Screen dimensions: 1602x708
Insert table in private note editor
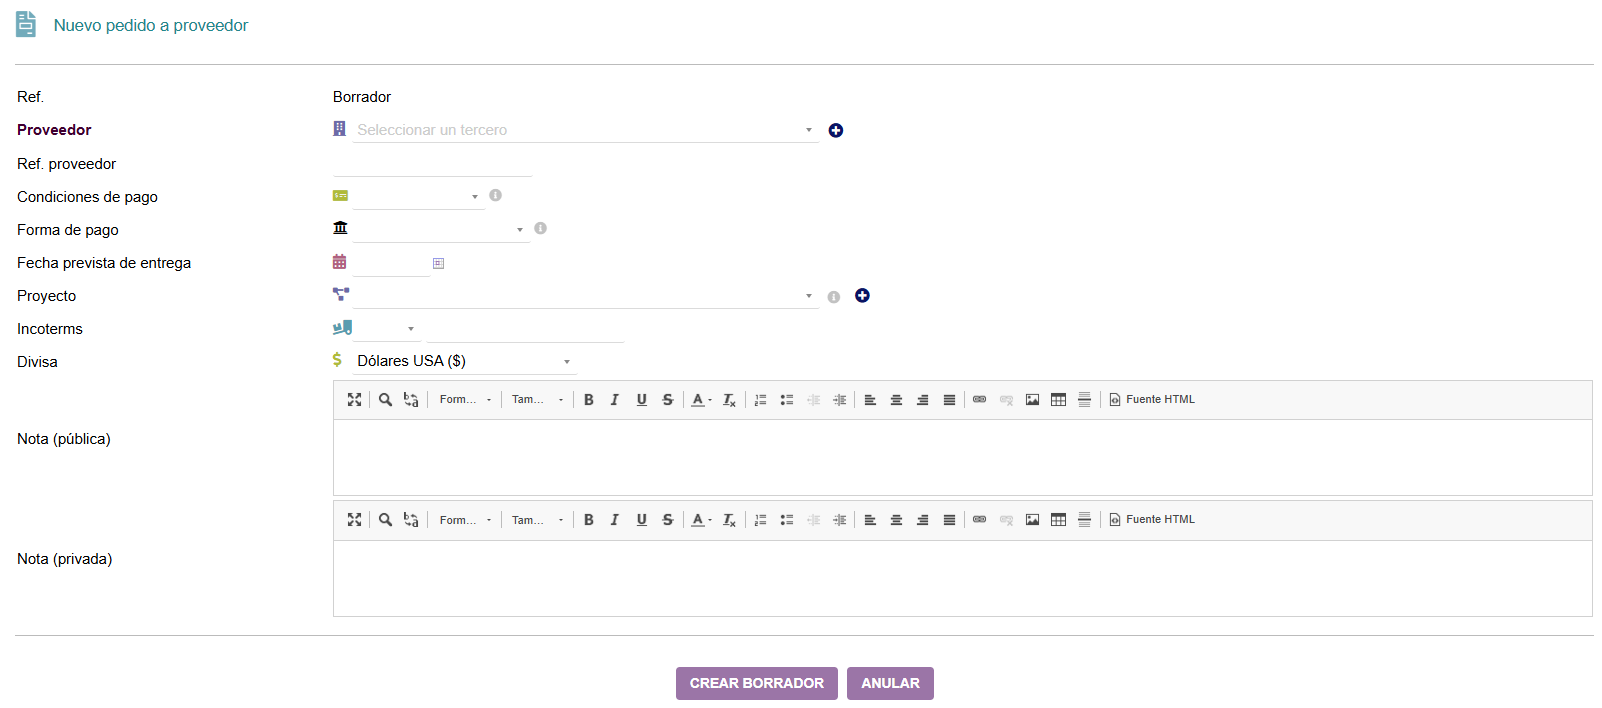click(1058, 520)
